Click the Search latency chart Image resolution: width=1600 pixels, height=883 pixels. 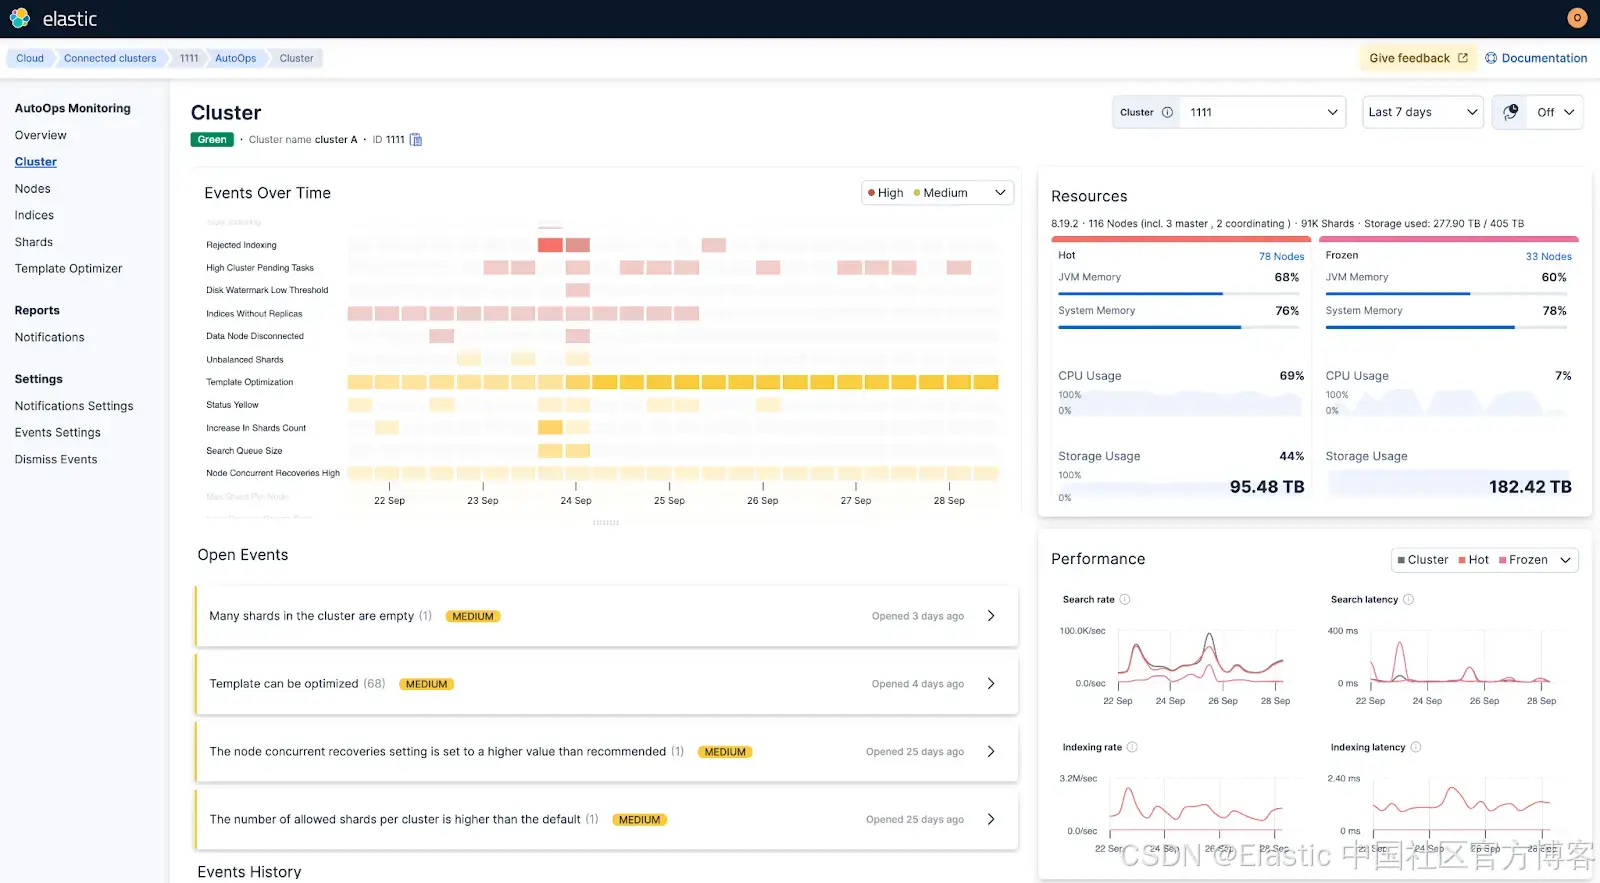(x=1462, y=658)
